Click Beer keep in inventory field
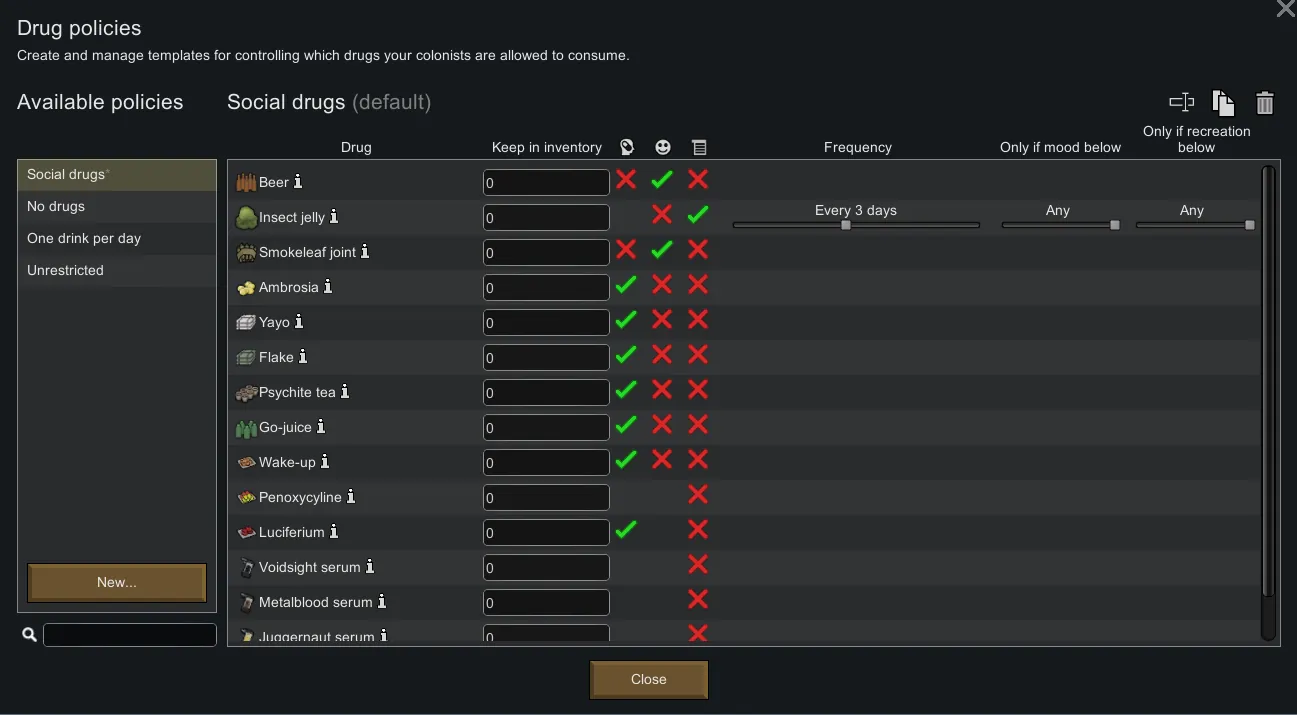Image resolution: width=1297 pixels, height=715 pixels. (x=546, y=183)
